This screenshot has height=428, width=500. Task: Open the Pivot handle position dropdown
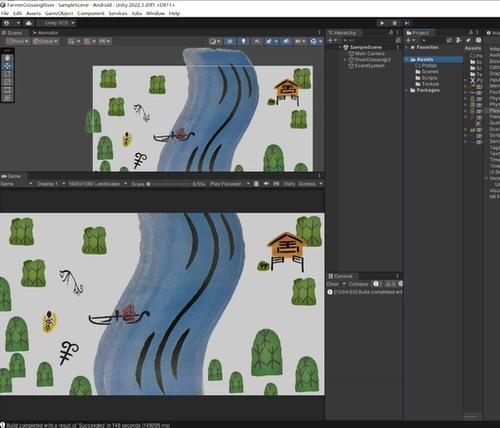pos(18,41)
